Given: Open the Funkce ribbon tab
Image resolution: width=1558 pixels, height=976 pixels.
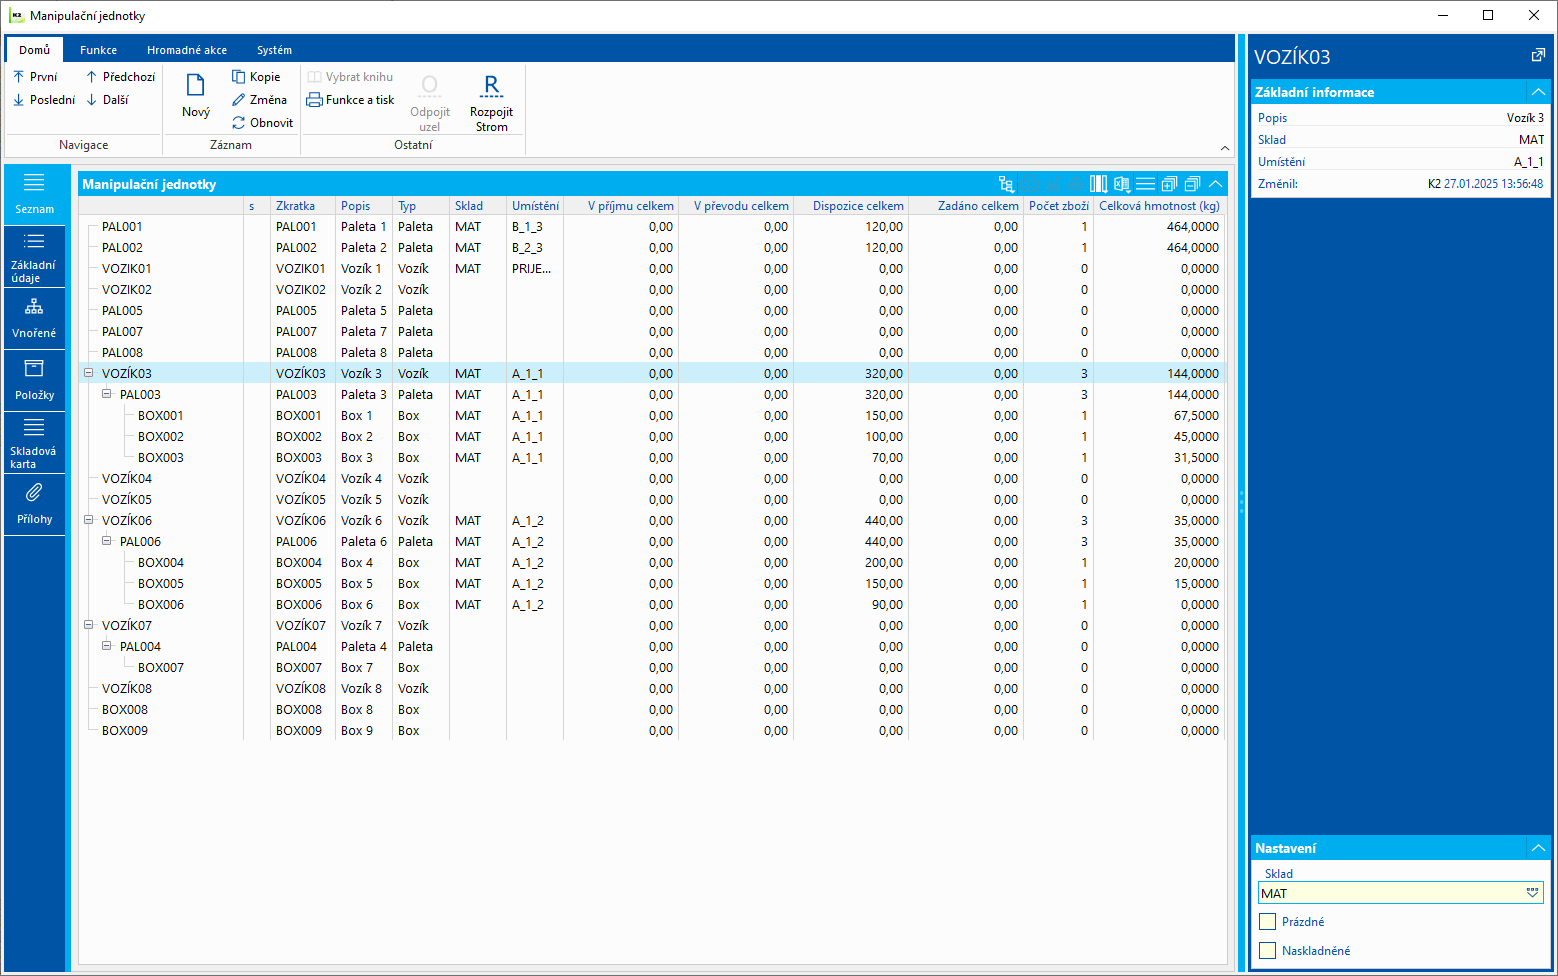Looking at the screenshot, I should click(98, 50).
